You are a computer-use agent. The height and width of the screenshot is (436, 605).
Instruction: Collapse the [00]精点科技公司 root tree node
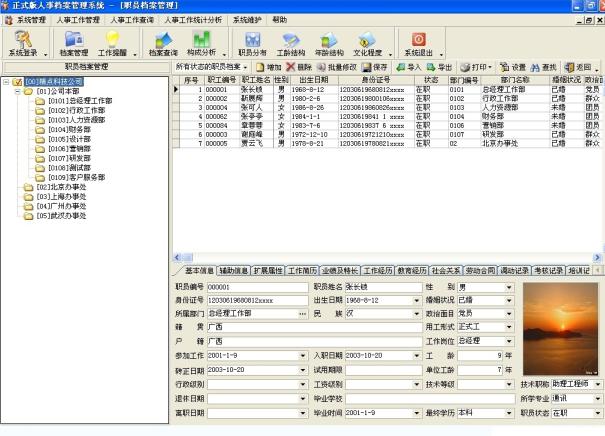(x=6, y=82)
